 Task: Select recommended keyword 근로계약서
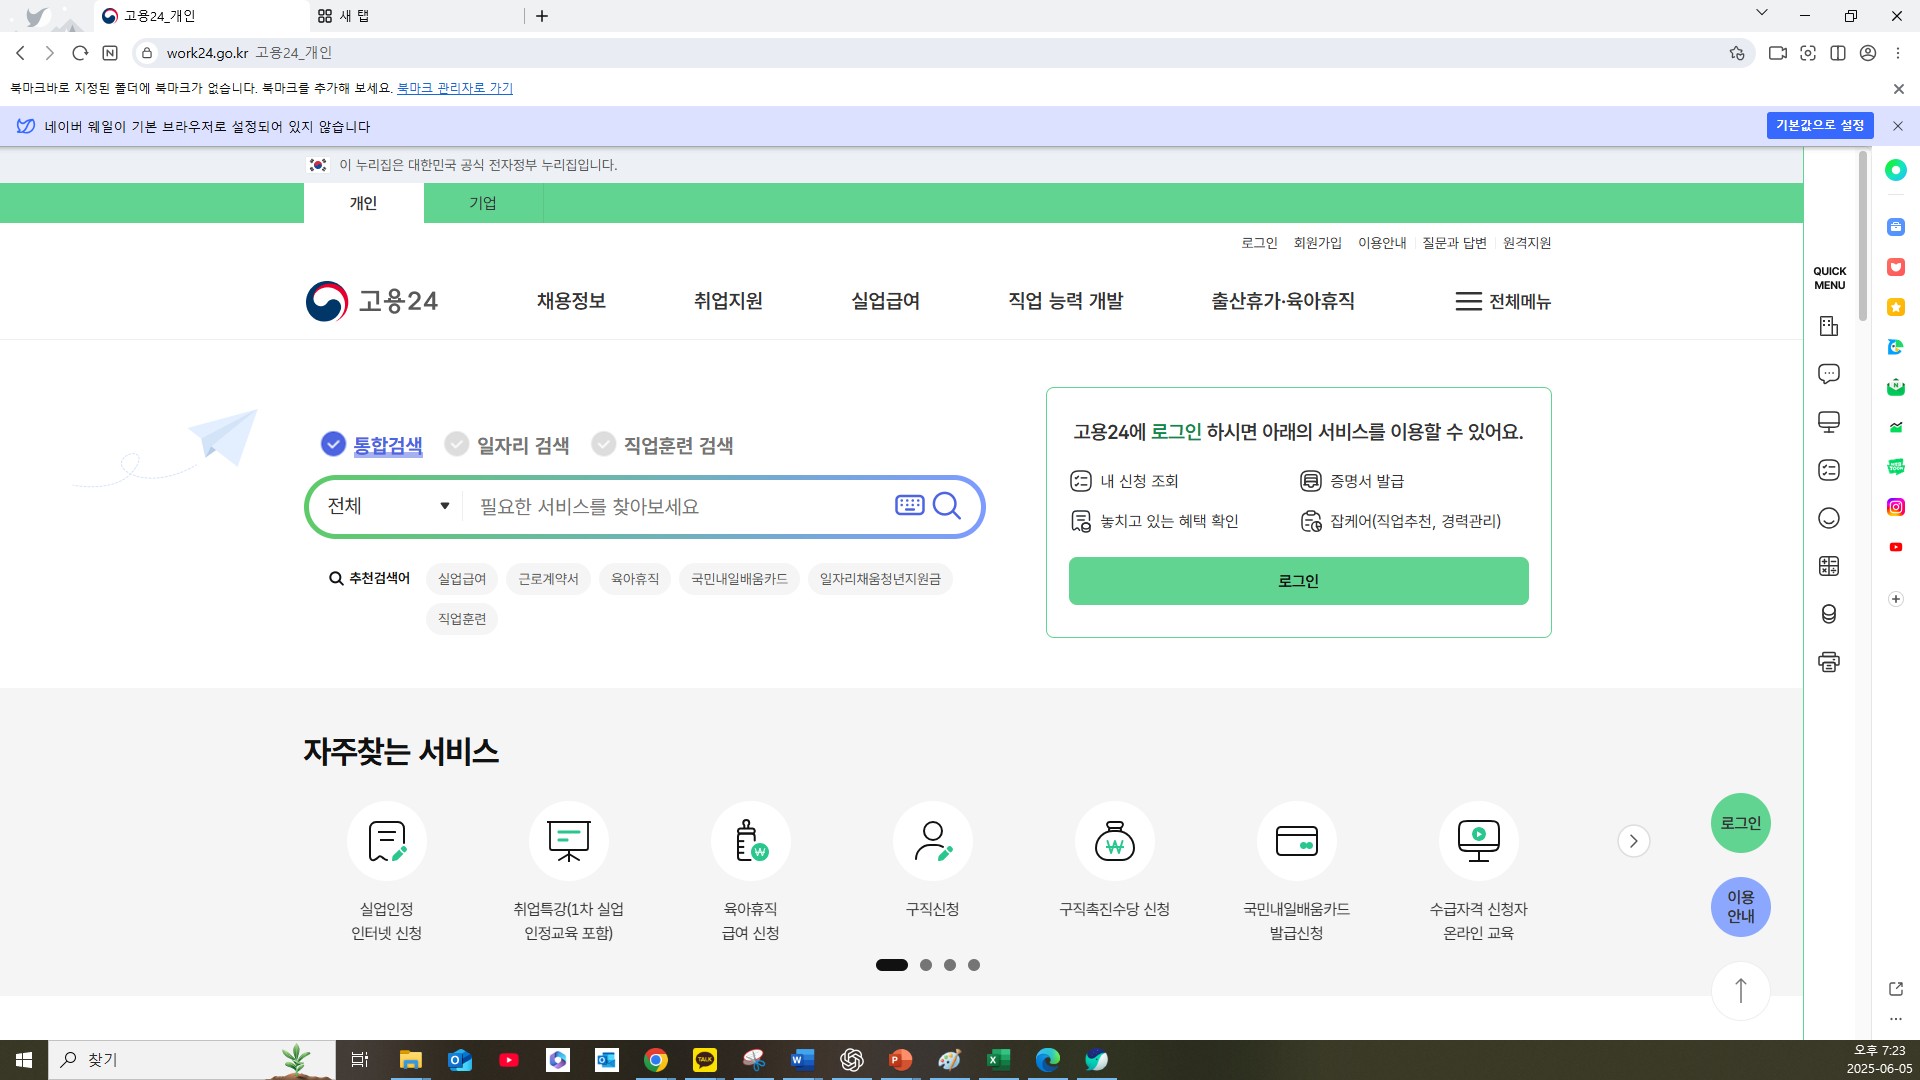click(x=548, y=579)
